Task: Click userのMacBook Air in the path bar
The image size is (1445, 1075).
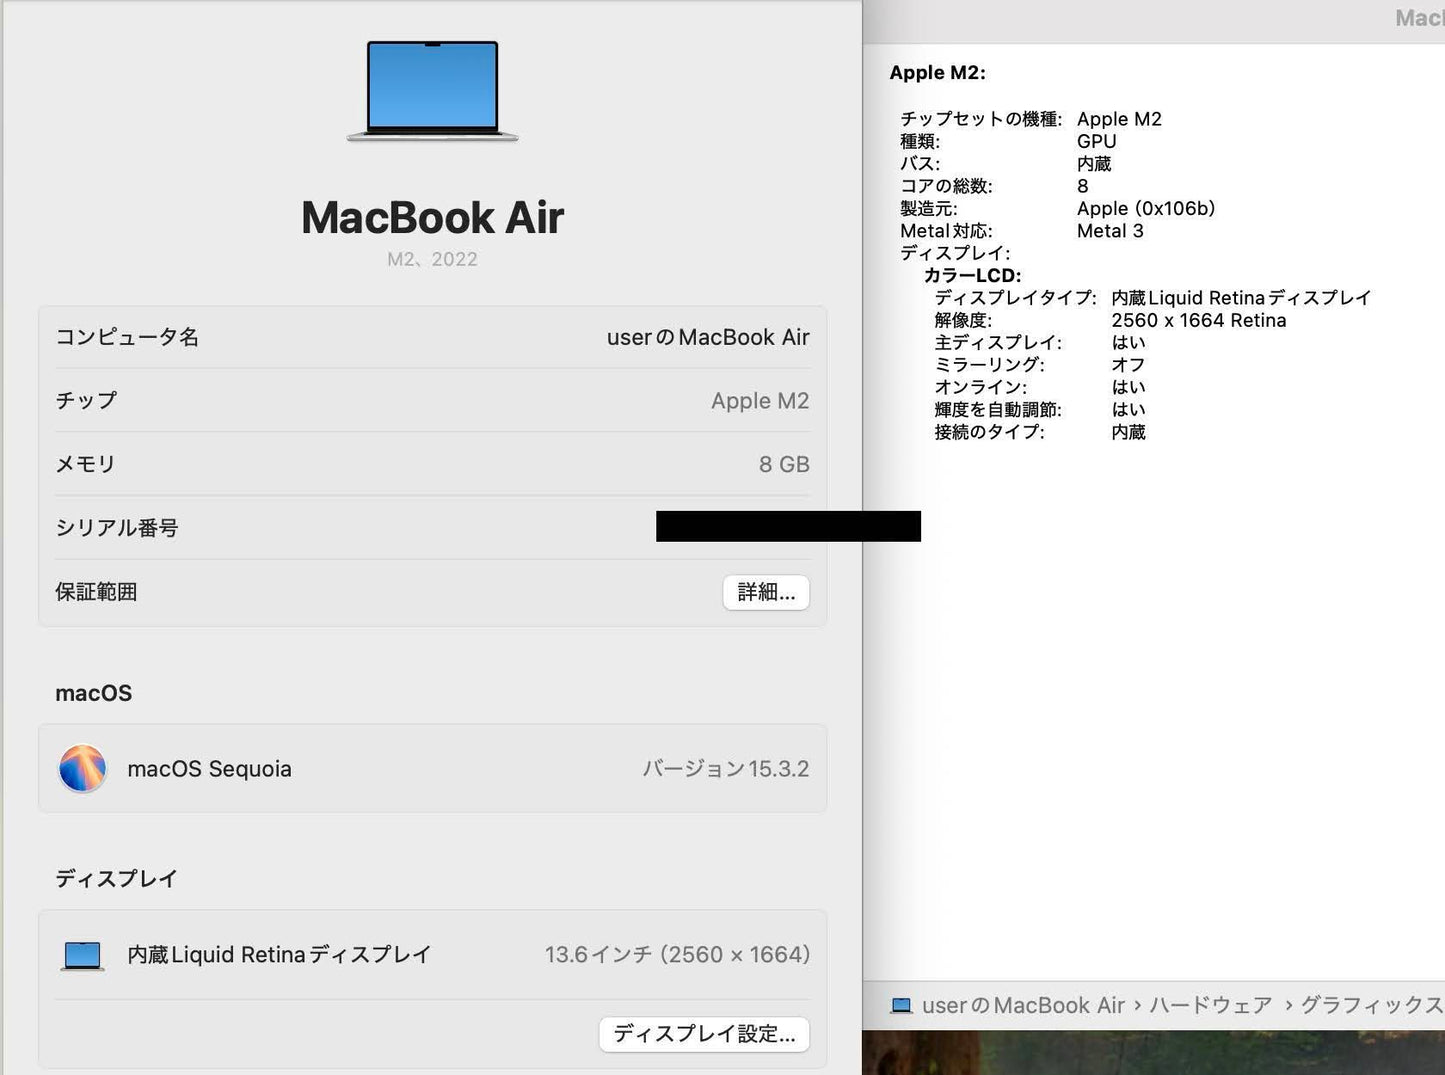Action: point(1024,1006)
